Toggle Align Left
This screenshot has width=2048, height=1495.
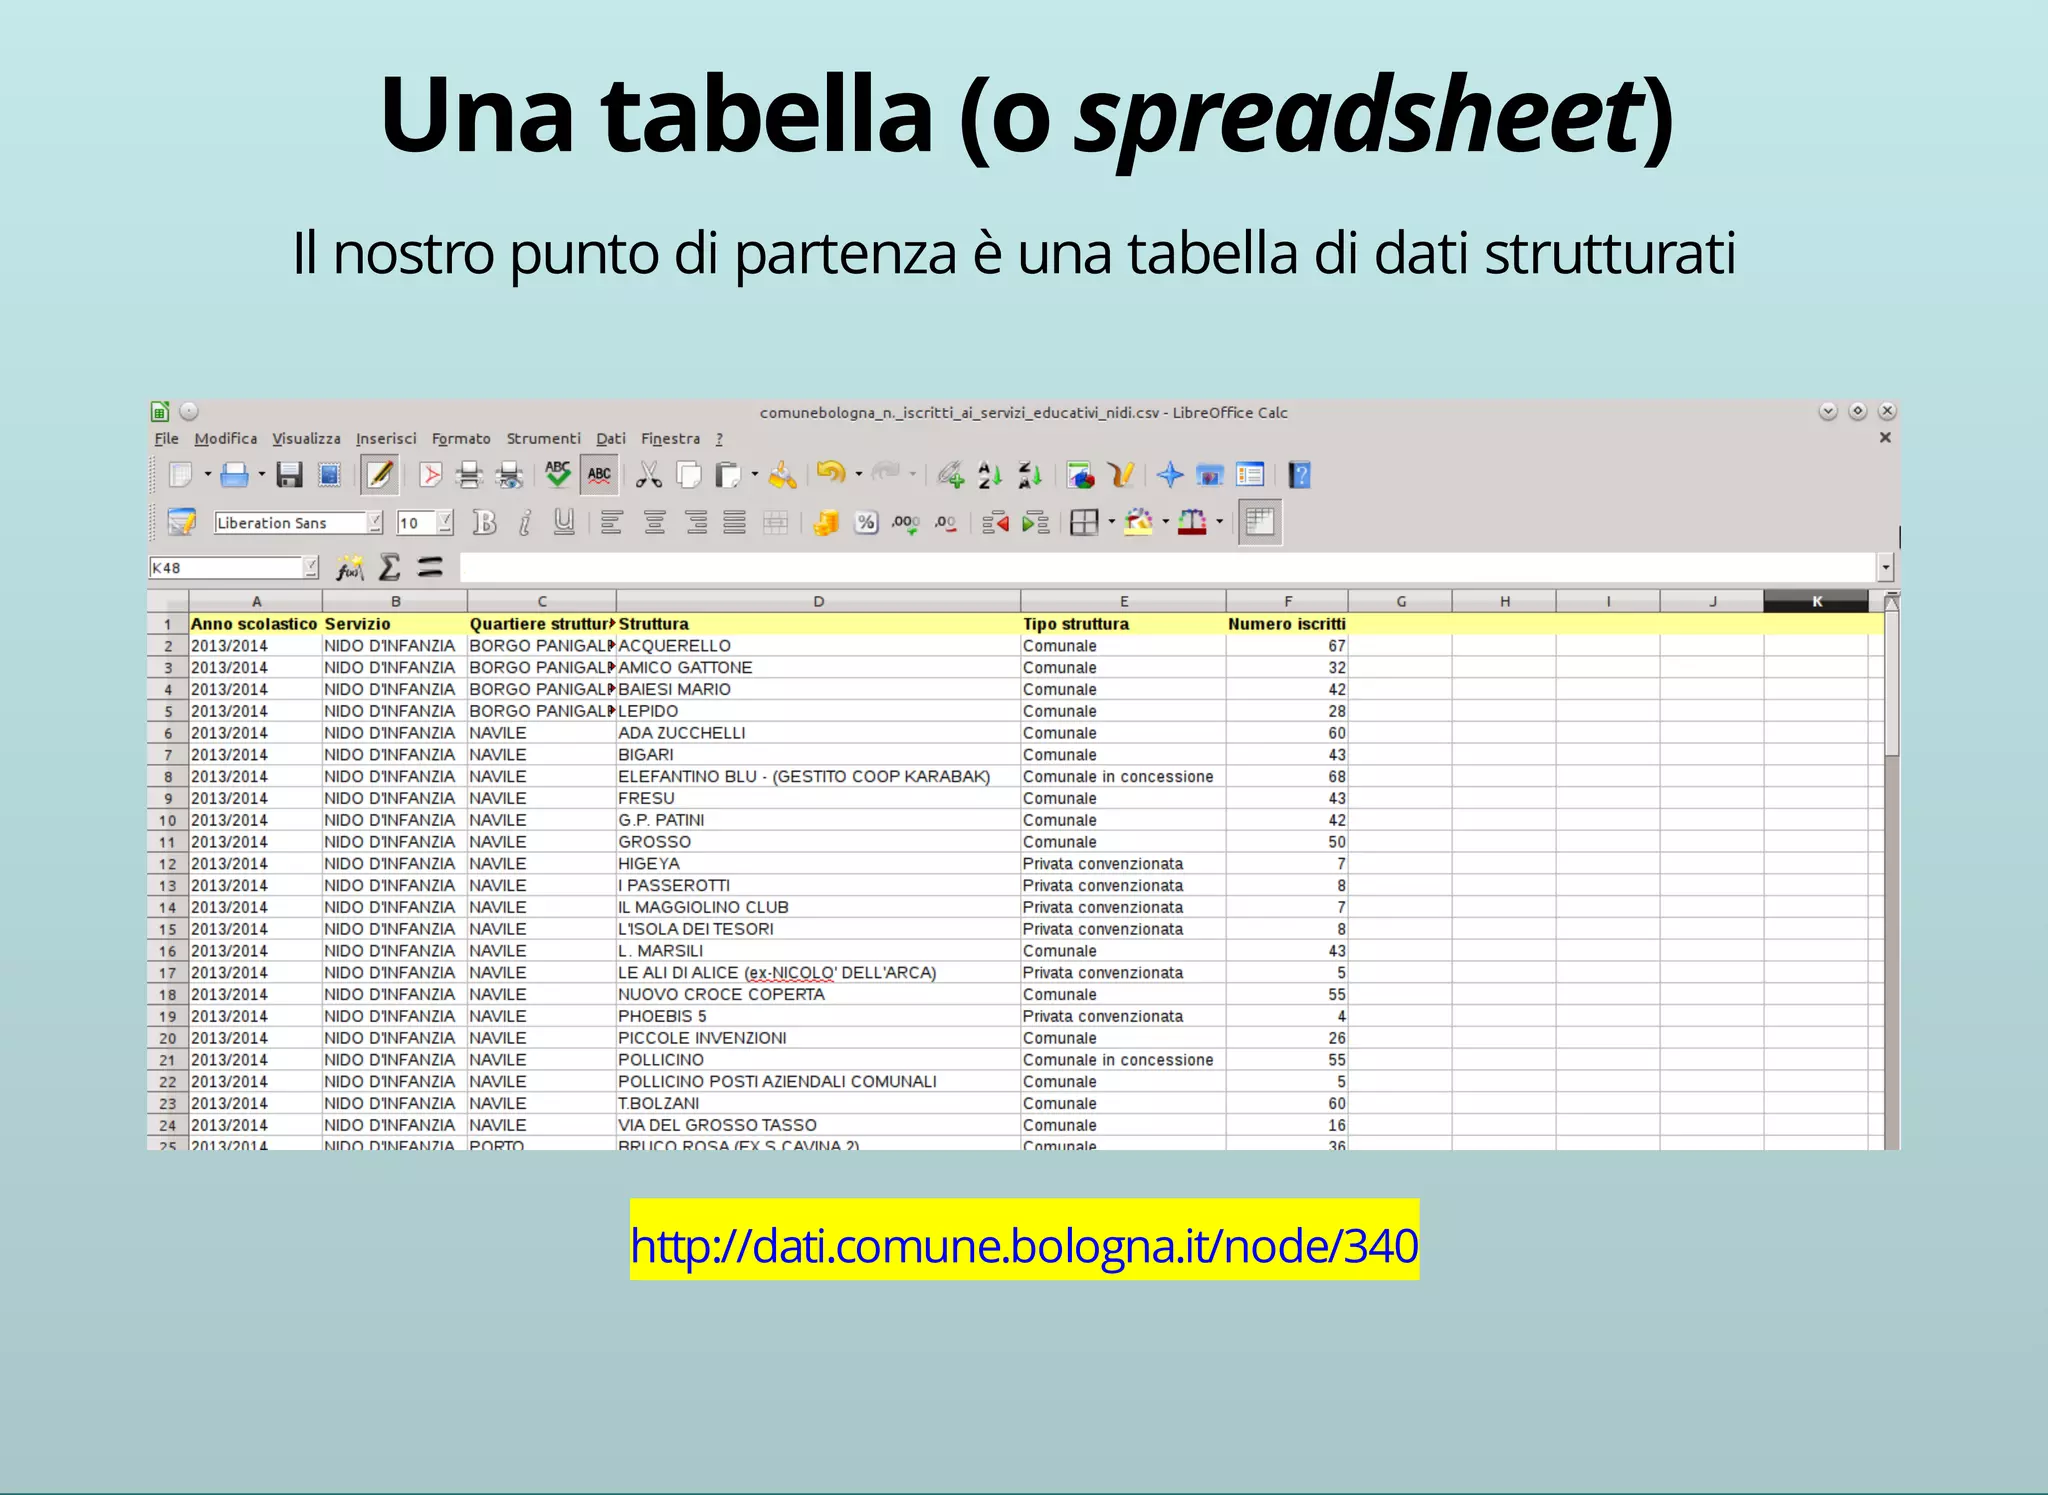pyautogui.click(x=611, y=522)
